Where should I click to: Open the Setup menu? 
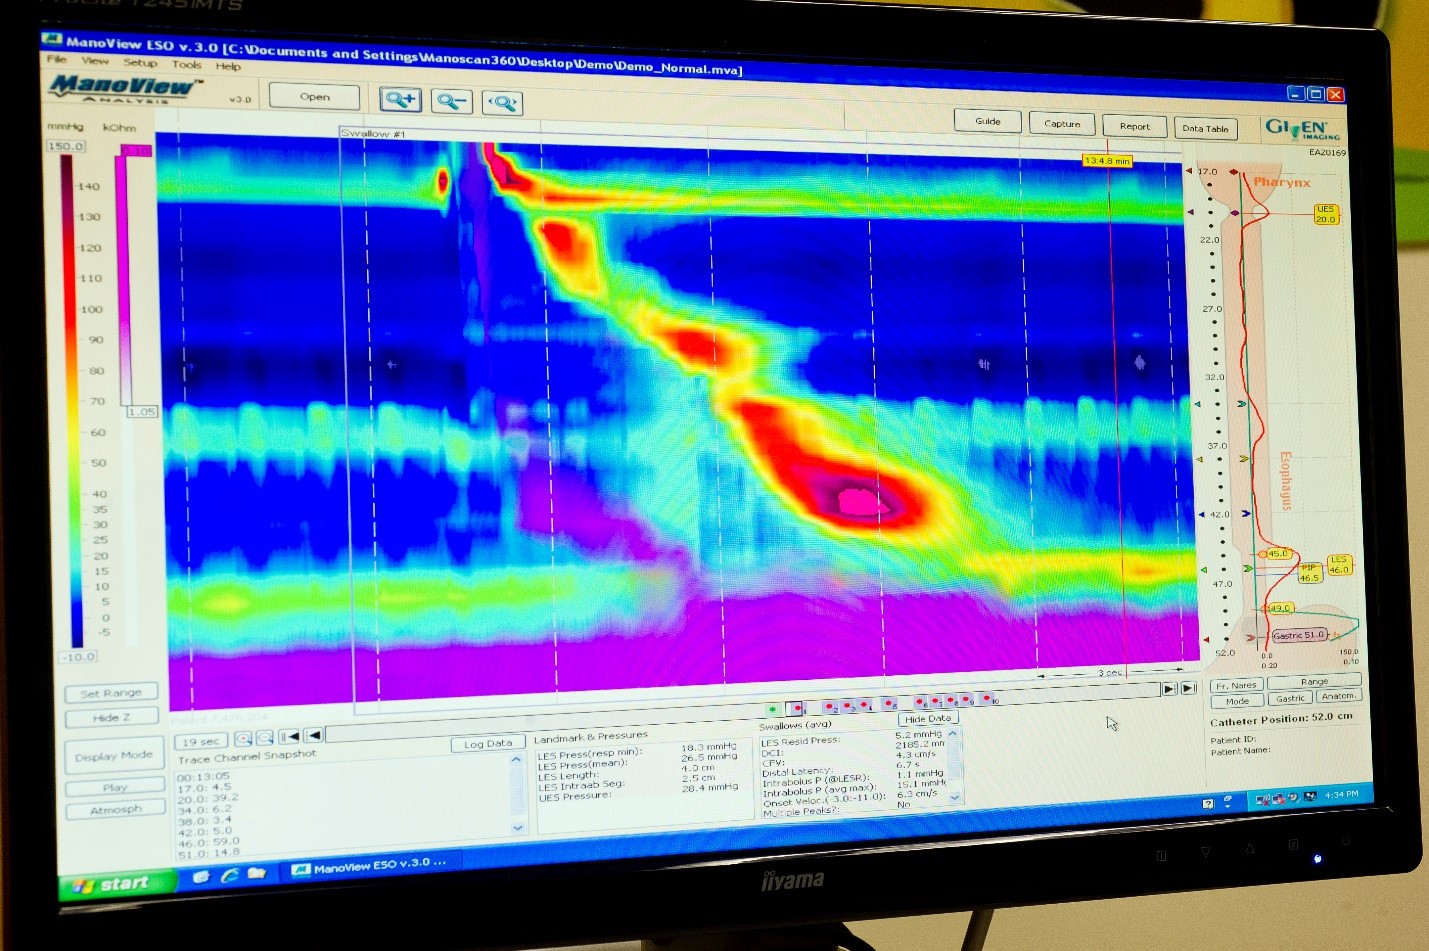[140, 63]
